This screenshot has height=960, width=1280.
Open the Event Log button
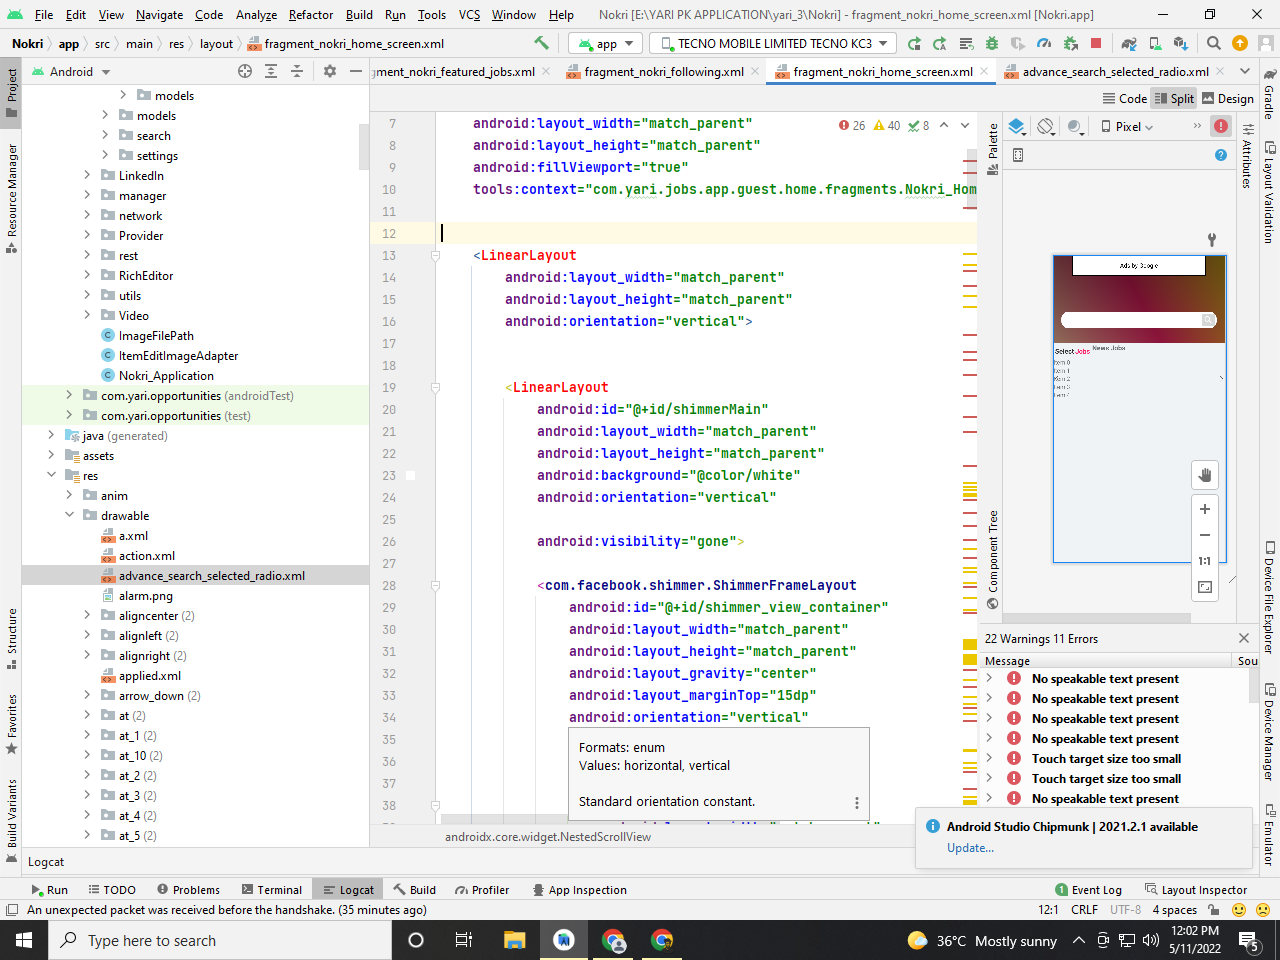[1088, 889]
